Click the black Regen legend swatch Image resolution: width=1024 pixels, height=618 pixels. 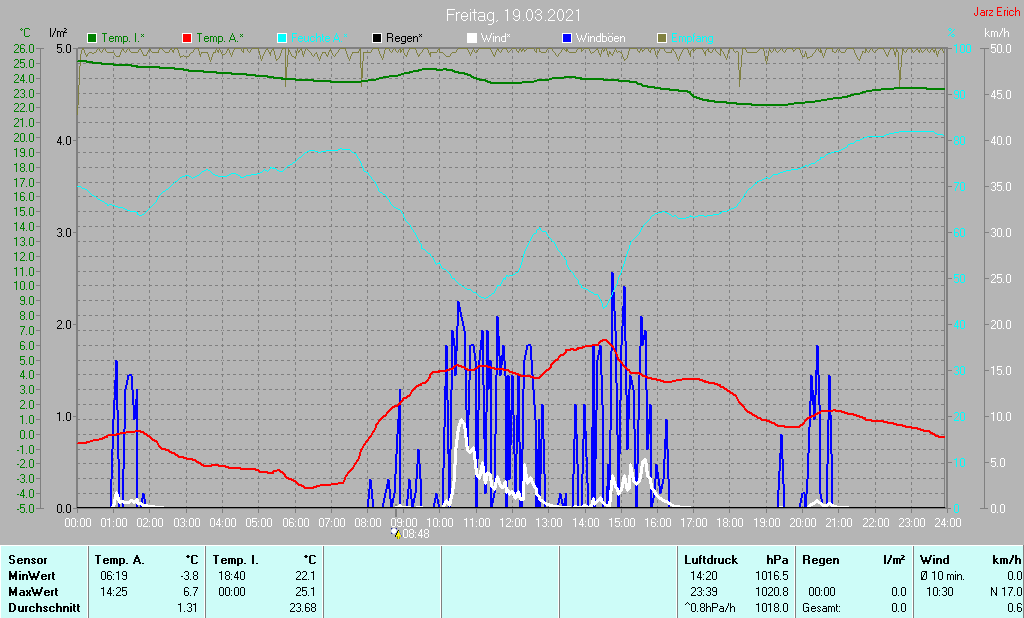(x=377, y=39)
